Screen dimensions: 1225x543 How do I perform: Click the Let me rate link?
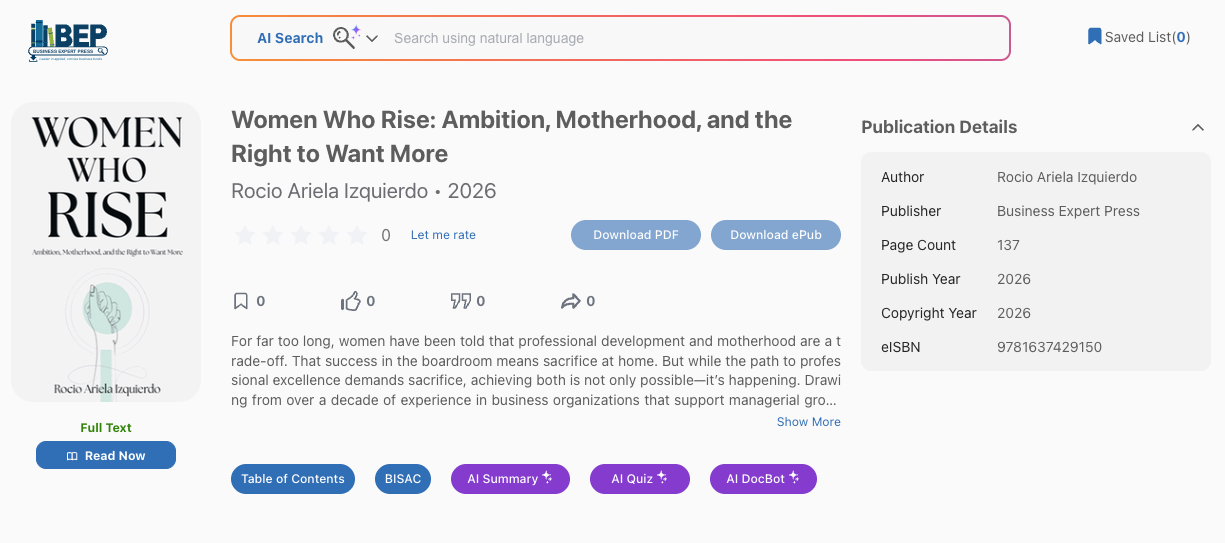[x=443, y=235]
